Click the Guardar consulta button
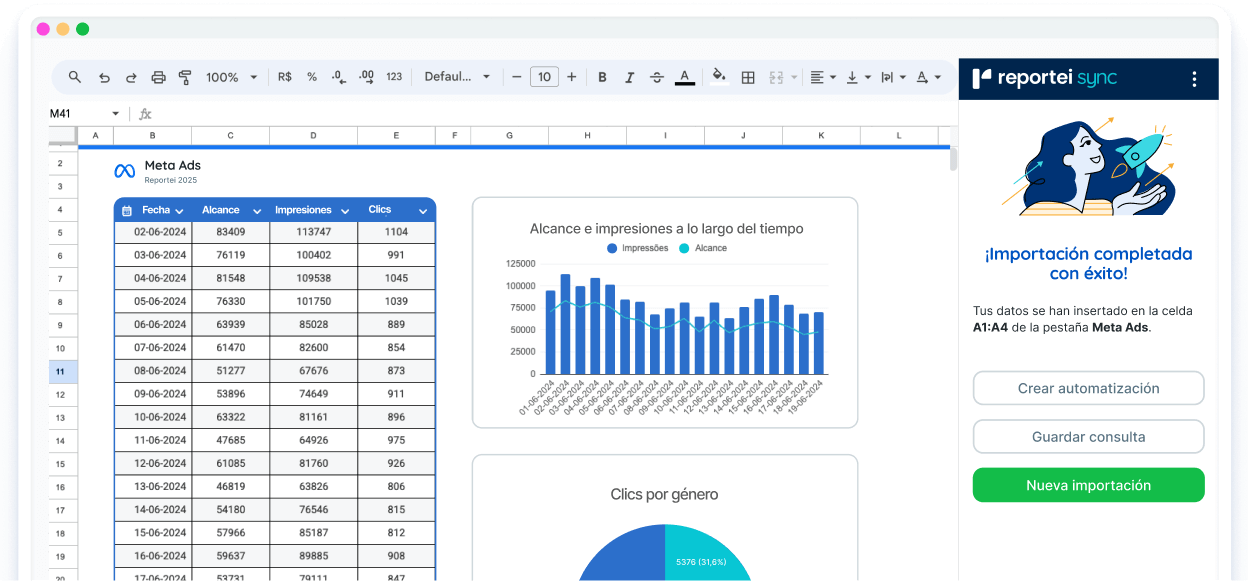The width and height of the screenshot is (1248, 581). 1088,437
